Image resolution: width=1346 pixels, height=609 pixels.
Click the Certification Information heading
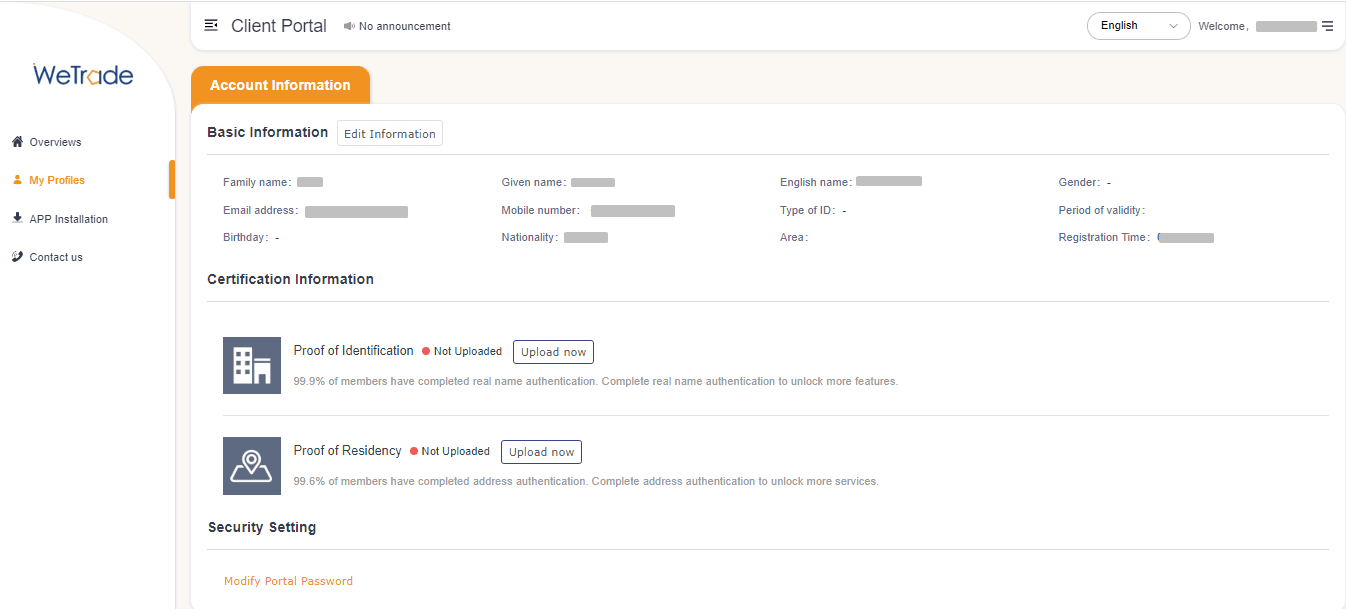click(x=290, y=279)
